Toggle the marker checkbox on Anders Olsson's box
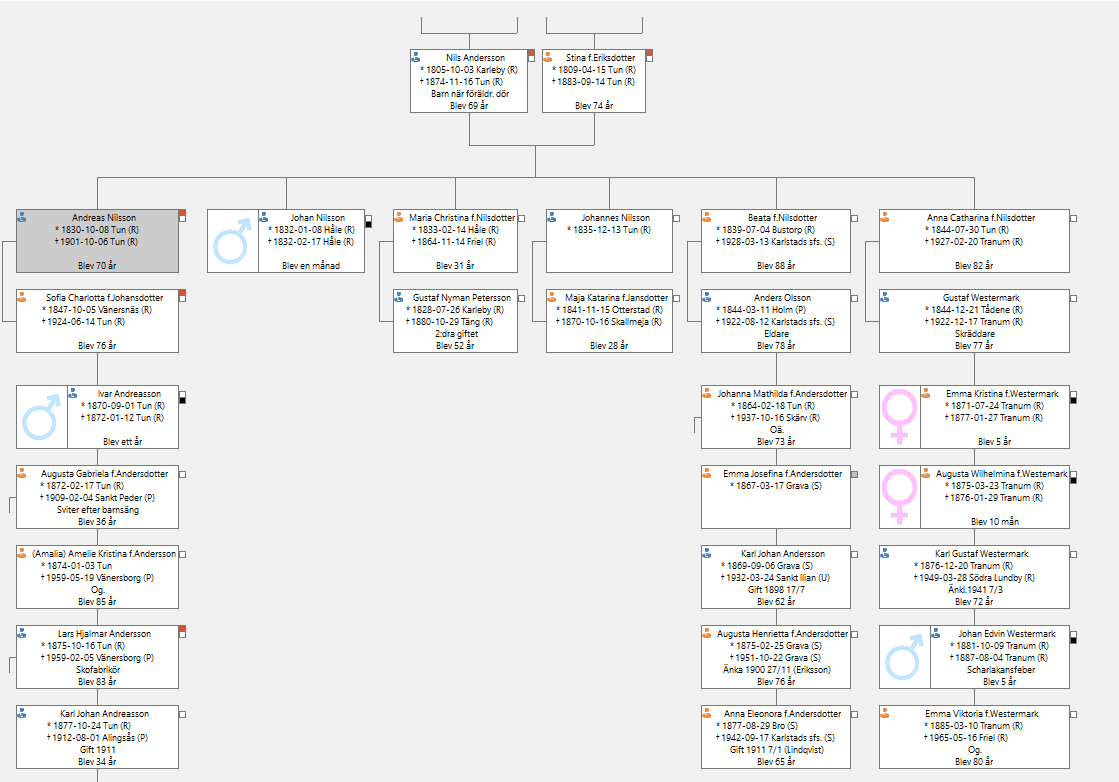Screen dimensions: 1119x782 click(854, 298)
